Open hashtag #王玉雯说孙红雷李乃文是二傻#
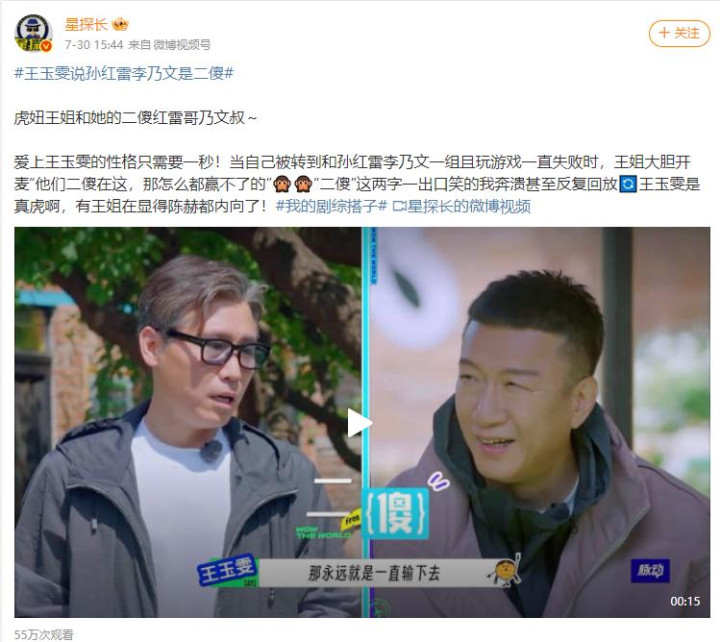Image resolution: width=720 pixels, height=642 pixels. pyautogui.click(x=124, y=73)
